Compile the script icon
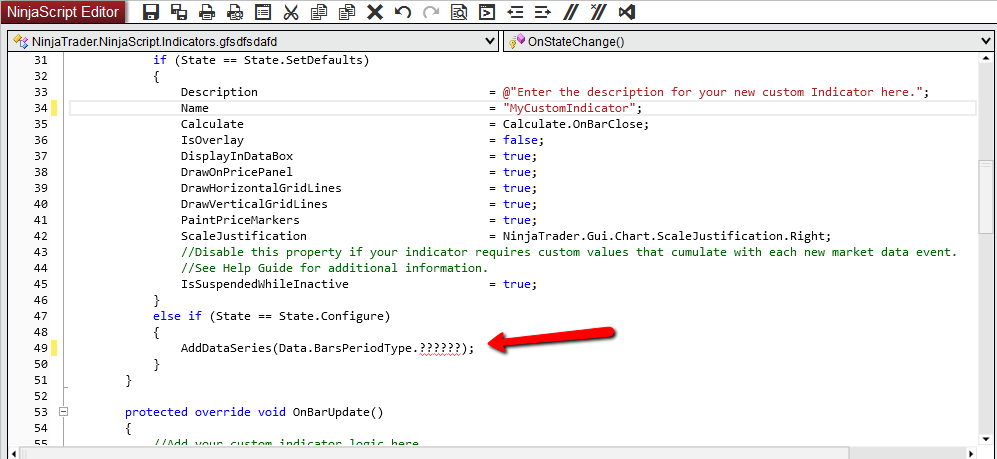Image resolution: width=997 pixels, height=459 pixels. (x=486, y=11)
